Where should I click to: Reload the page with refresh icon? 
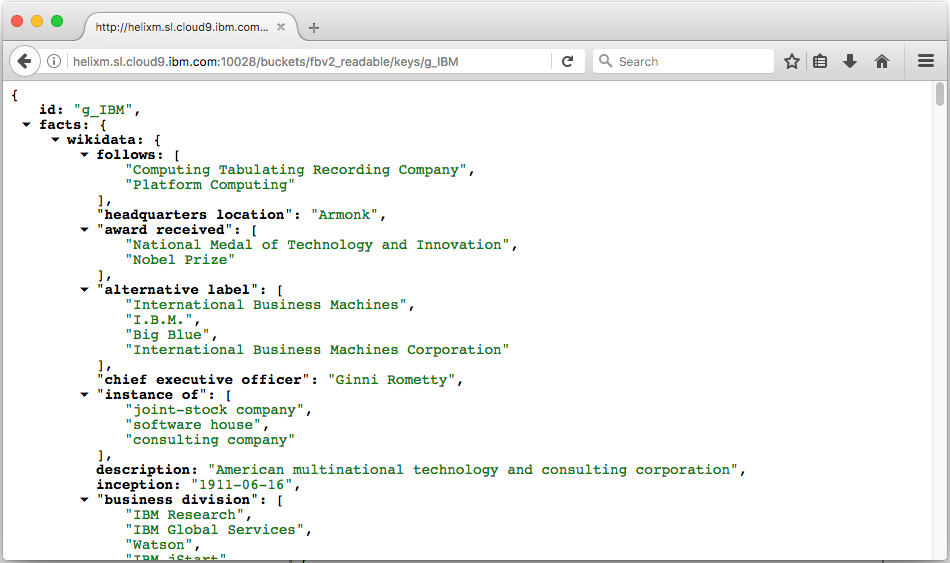point(567,61)
